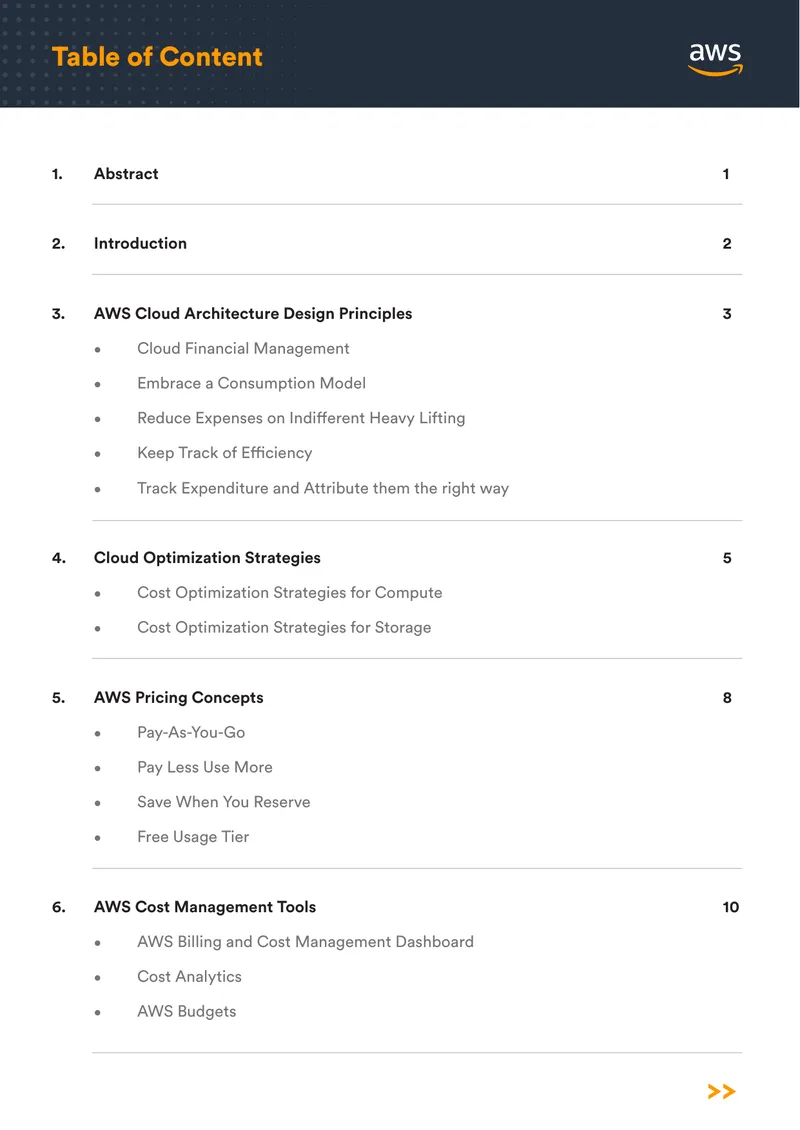Open Track Expenditure and Attribute entry
This screenshot has height=1130, width=800.
[323, 488]
